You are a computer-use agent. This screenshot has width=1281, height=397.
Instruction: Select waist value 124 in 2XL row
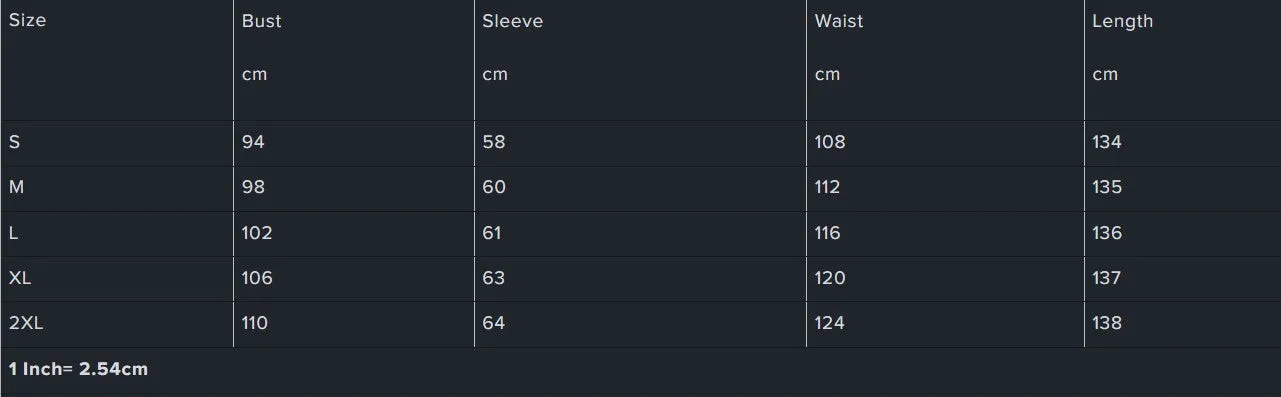coord(830,323)
